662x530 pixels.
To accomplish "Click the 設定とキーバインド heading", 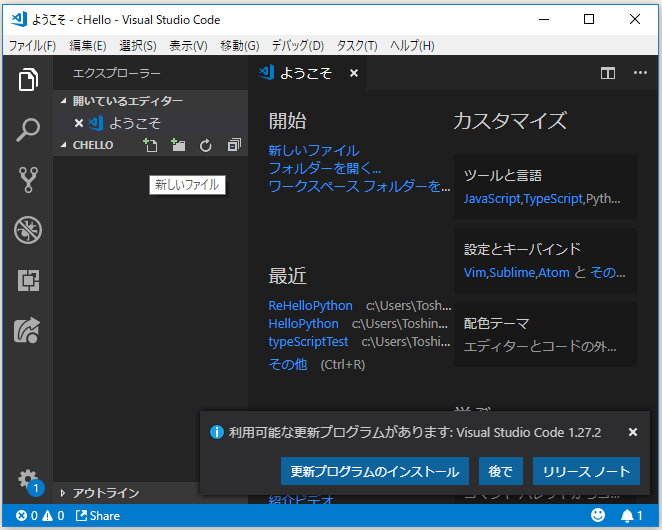I will click(x=522, y=249).
